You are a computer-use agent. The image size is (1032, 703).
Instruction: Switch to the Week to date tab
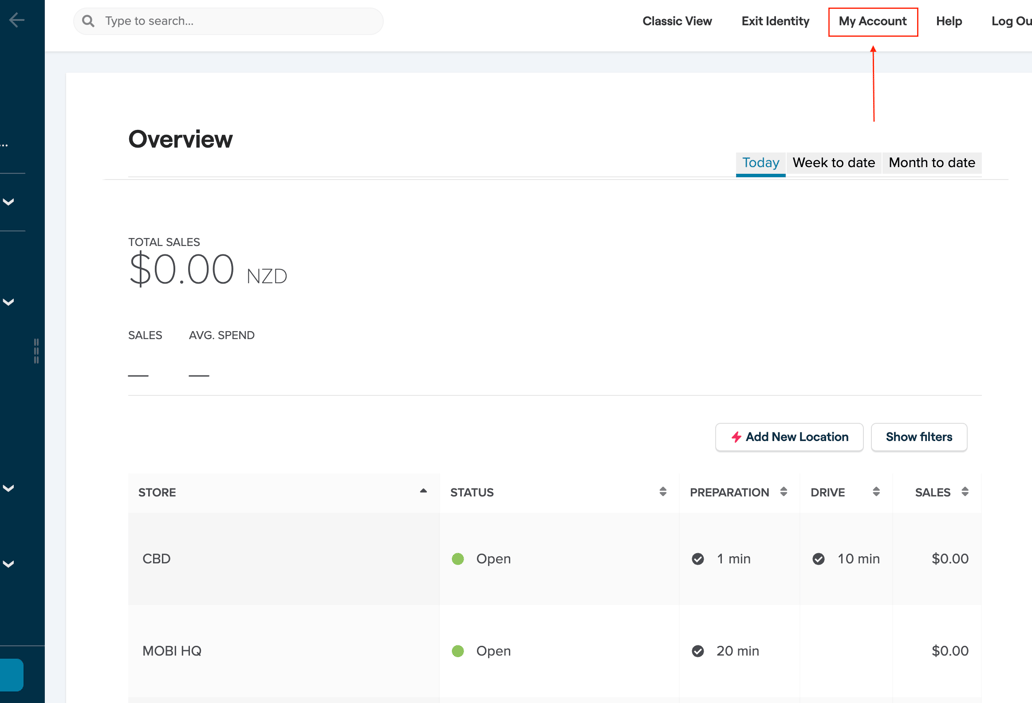pyautogui.click(x=834, y=162)
